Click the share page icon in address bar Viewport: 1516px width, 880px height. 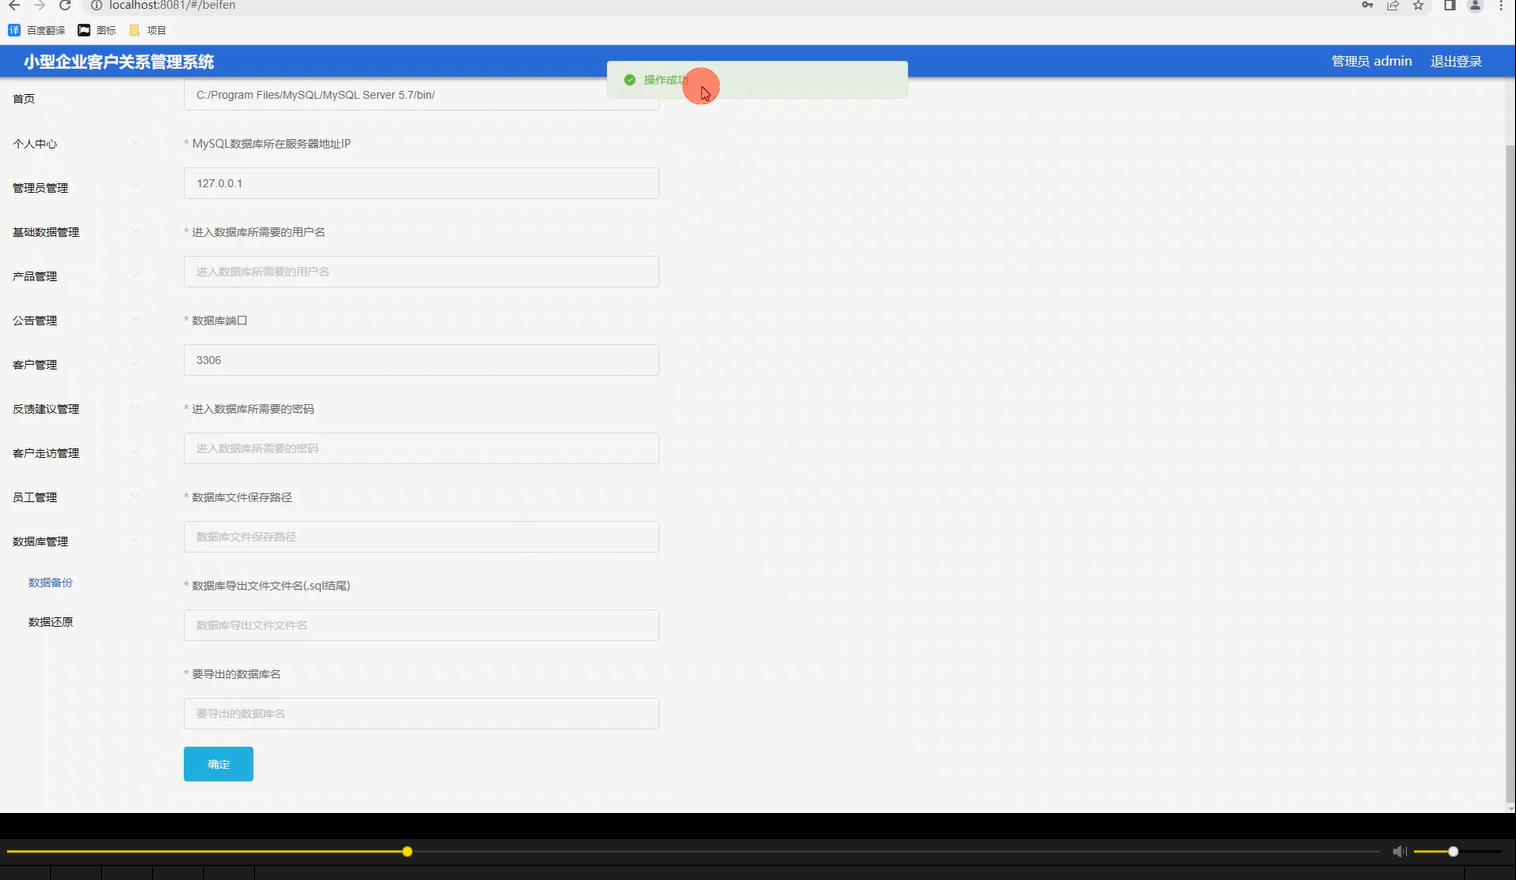point(1392,5)
